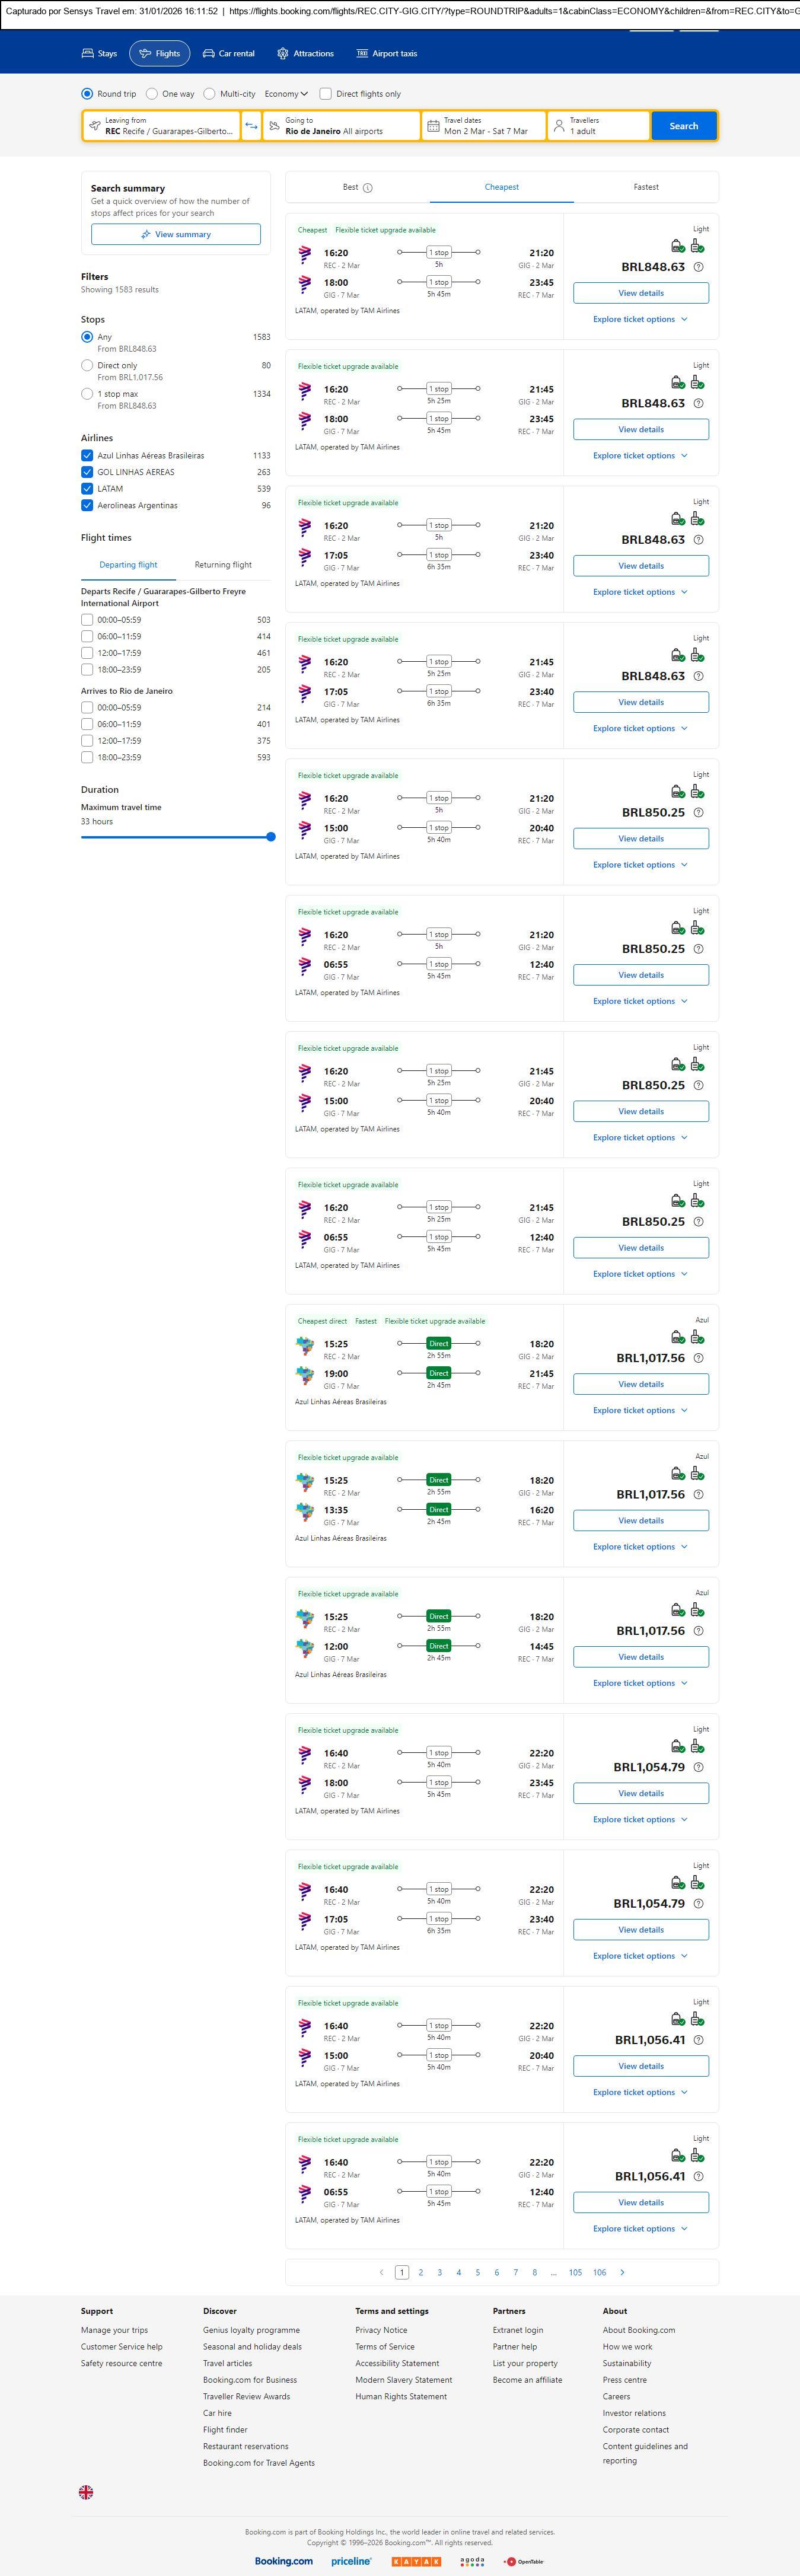
Task: Click the info icon next to Best tab
Action: pyautogui.click(x=367, y=188)
